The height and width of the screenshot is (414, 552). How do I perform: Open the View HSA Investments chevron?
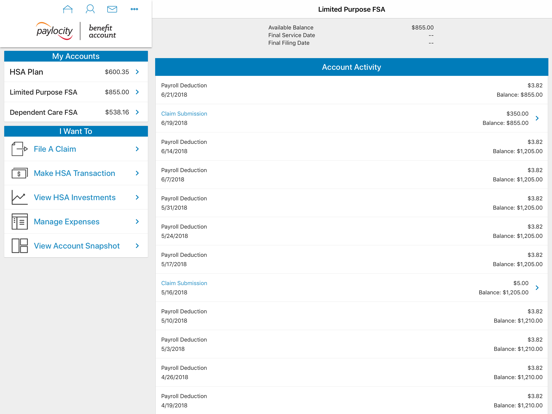[x=137, y=197]
